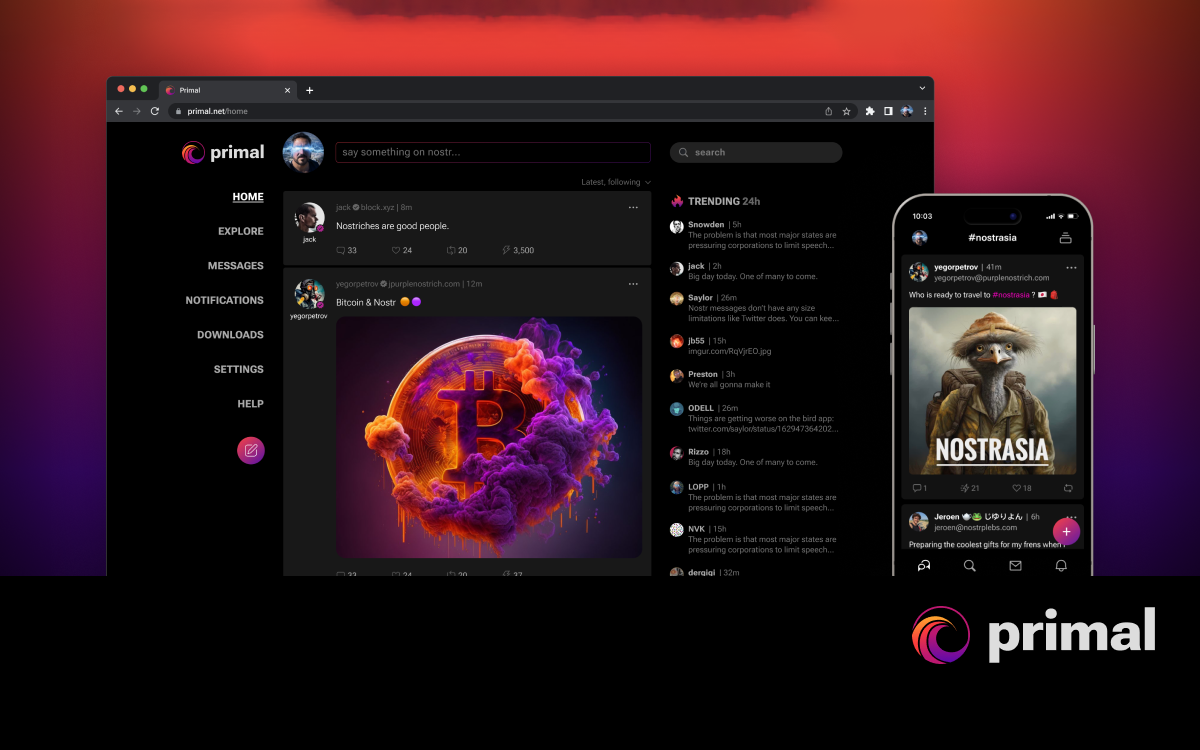Screen dimensions: 1200x750
Task: Click the 'say something on nostr' field
Action: pos(493,152)
